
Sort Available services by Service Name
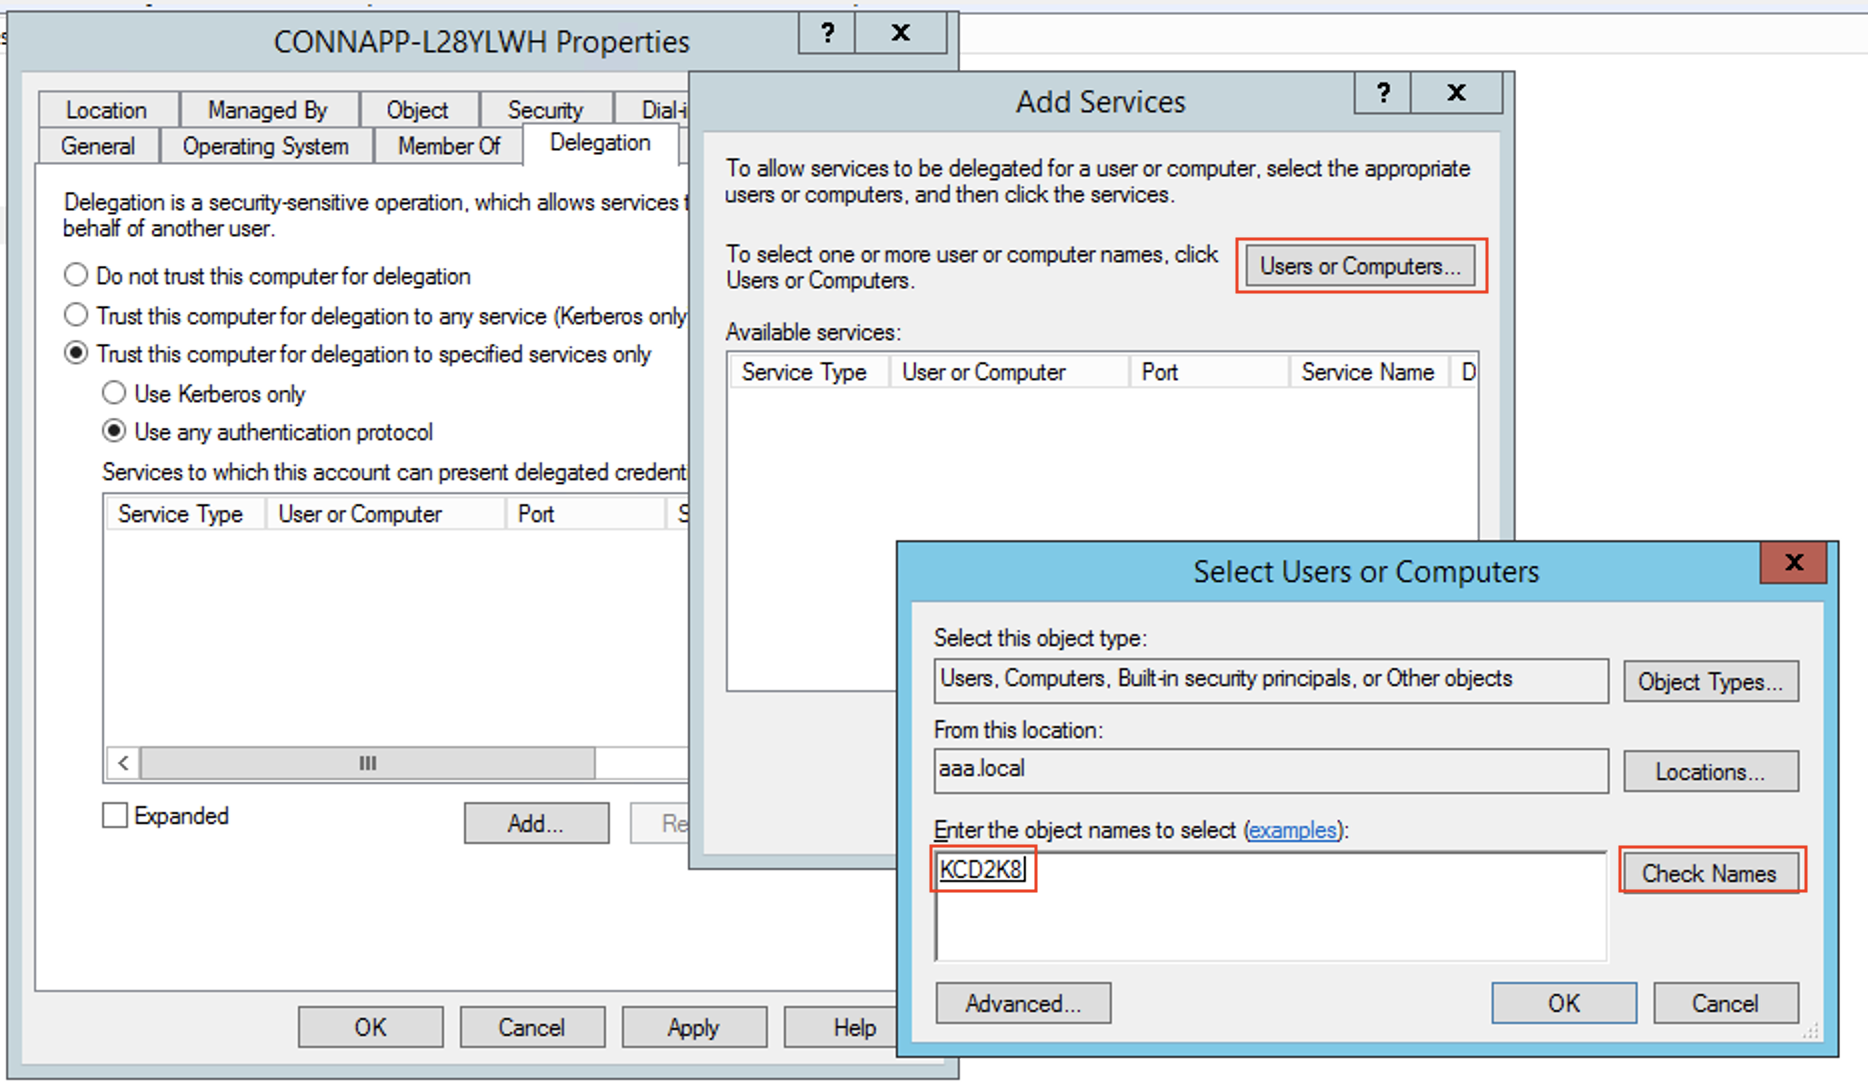(1370, 372)
